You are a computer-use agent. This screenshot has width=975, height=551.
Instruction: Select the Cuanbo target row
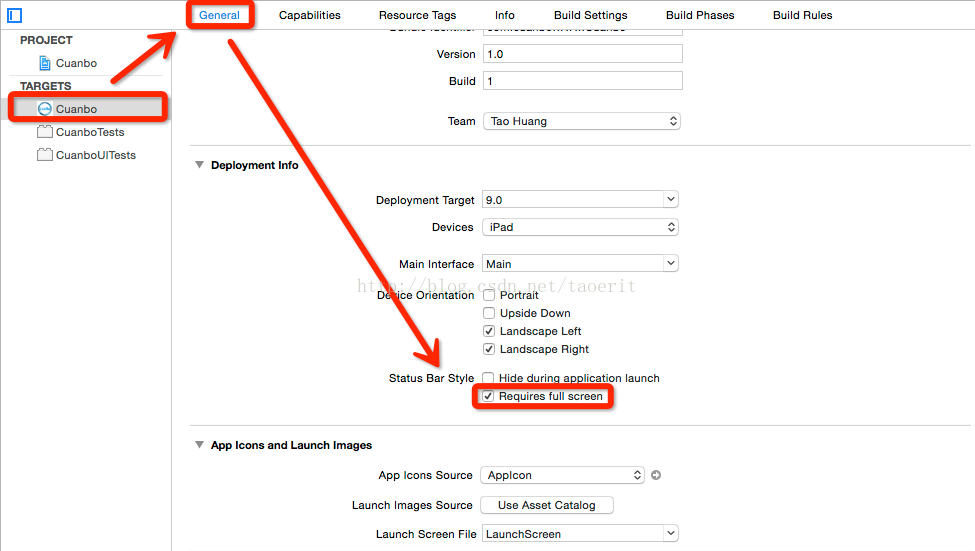coord(87,109)
